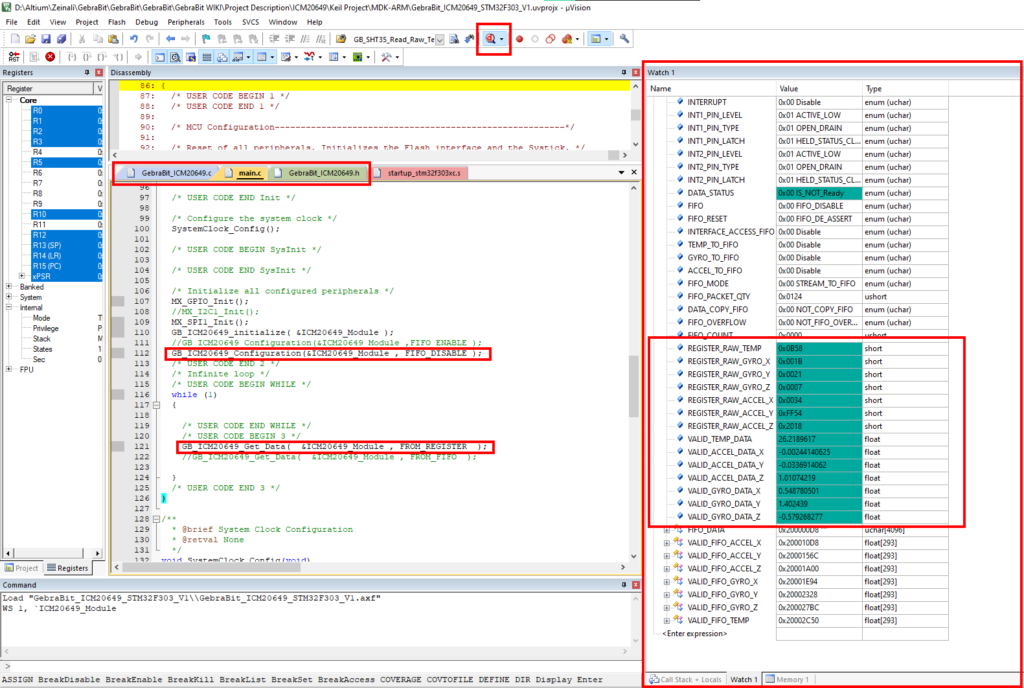Click the Run to cursor line icon
This screenshot has width=1024, height=688.
(118, 57)
